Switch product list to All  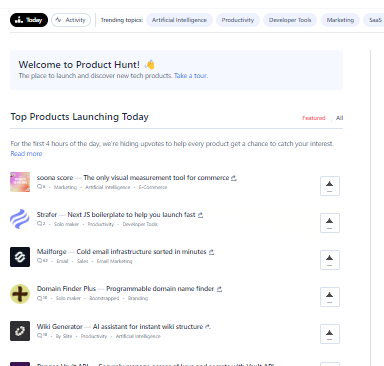point(339,118)
